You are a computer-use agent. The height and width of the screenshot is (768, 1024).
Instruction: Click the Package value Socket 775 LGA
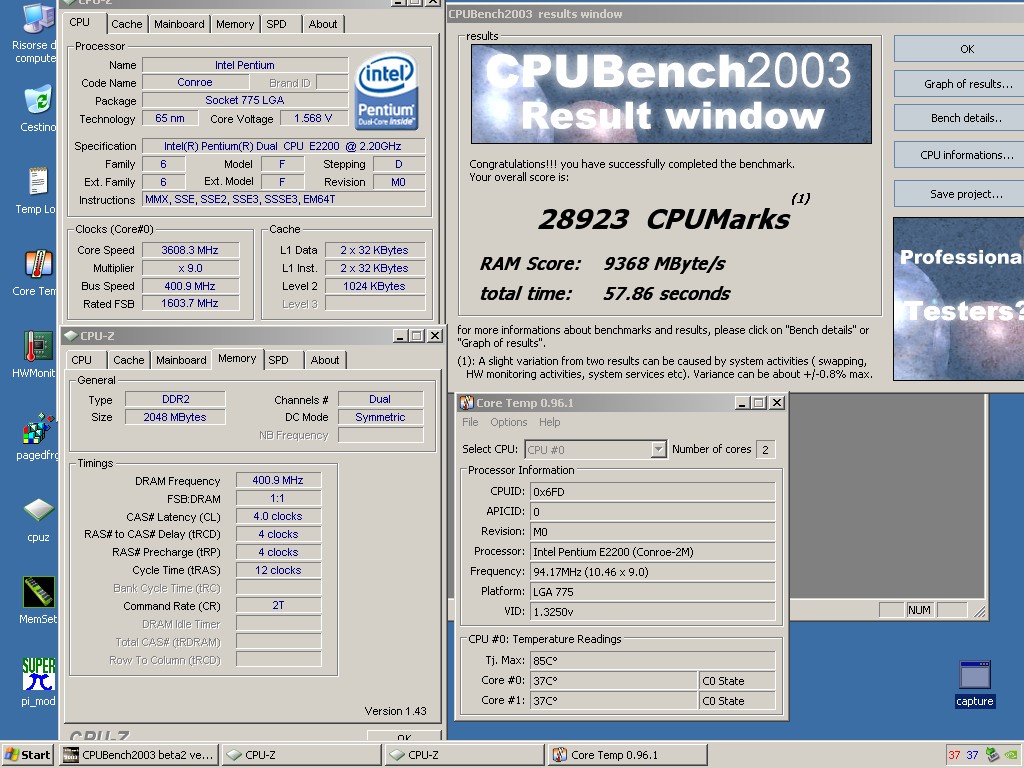(x=245, y=100)
